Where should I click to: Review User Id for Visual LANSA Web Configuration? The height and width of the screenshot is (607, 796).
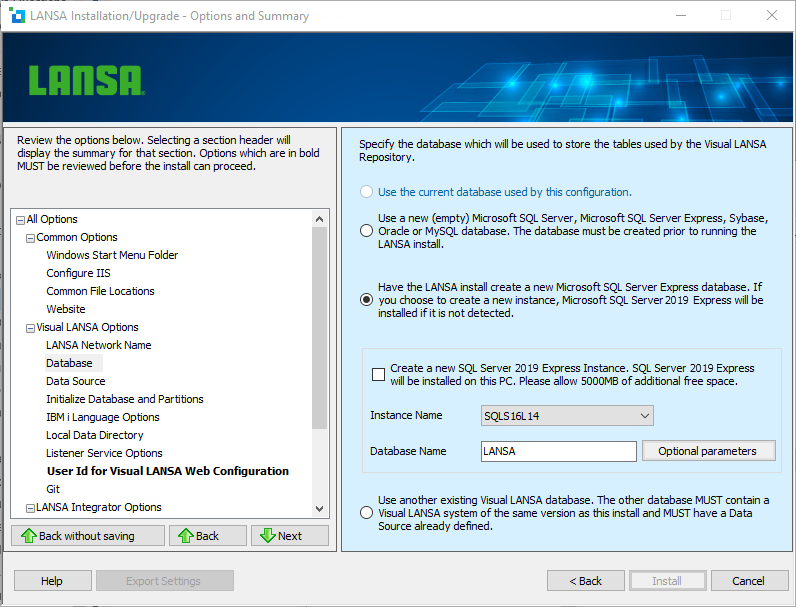(168, 471)
